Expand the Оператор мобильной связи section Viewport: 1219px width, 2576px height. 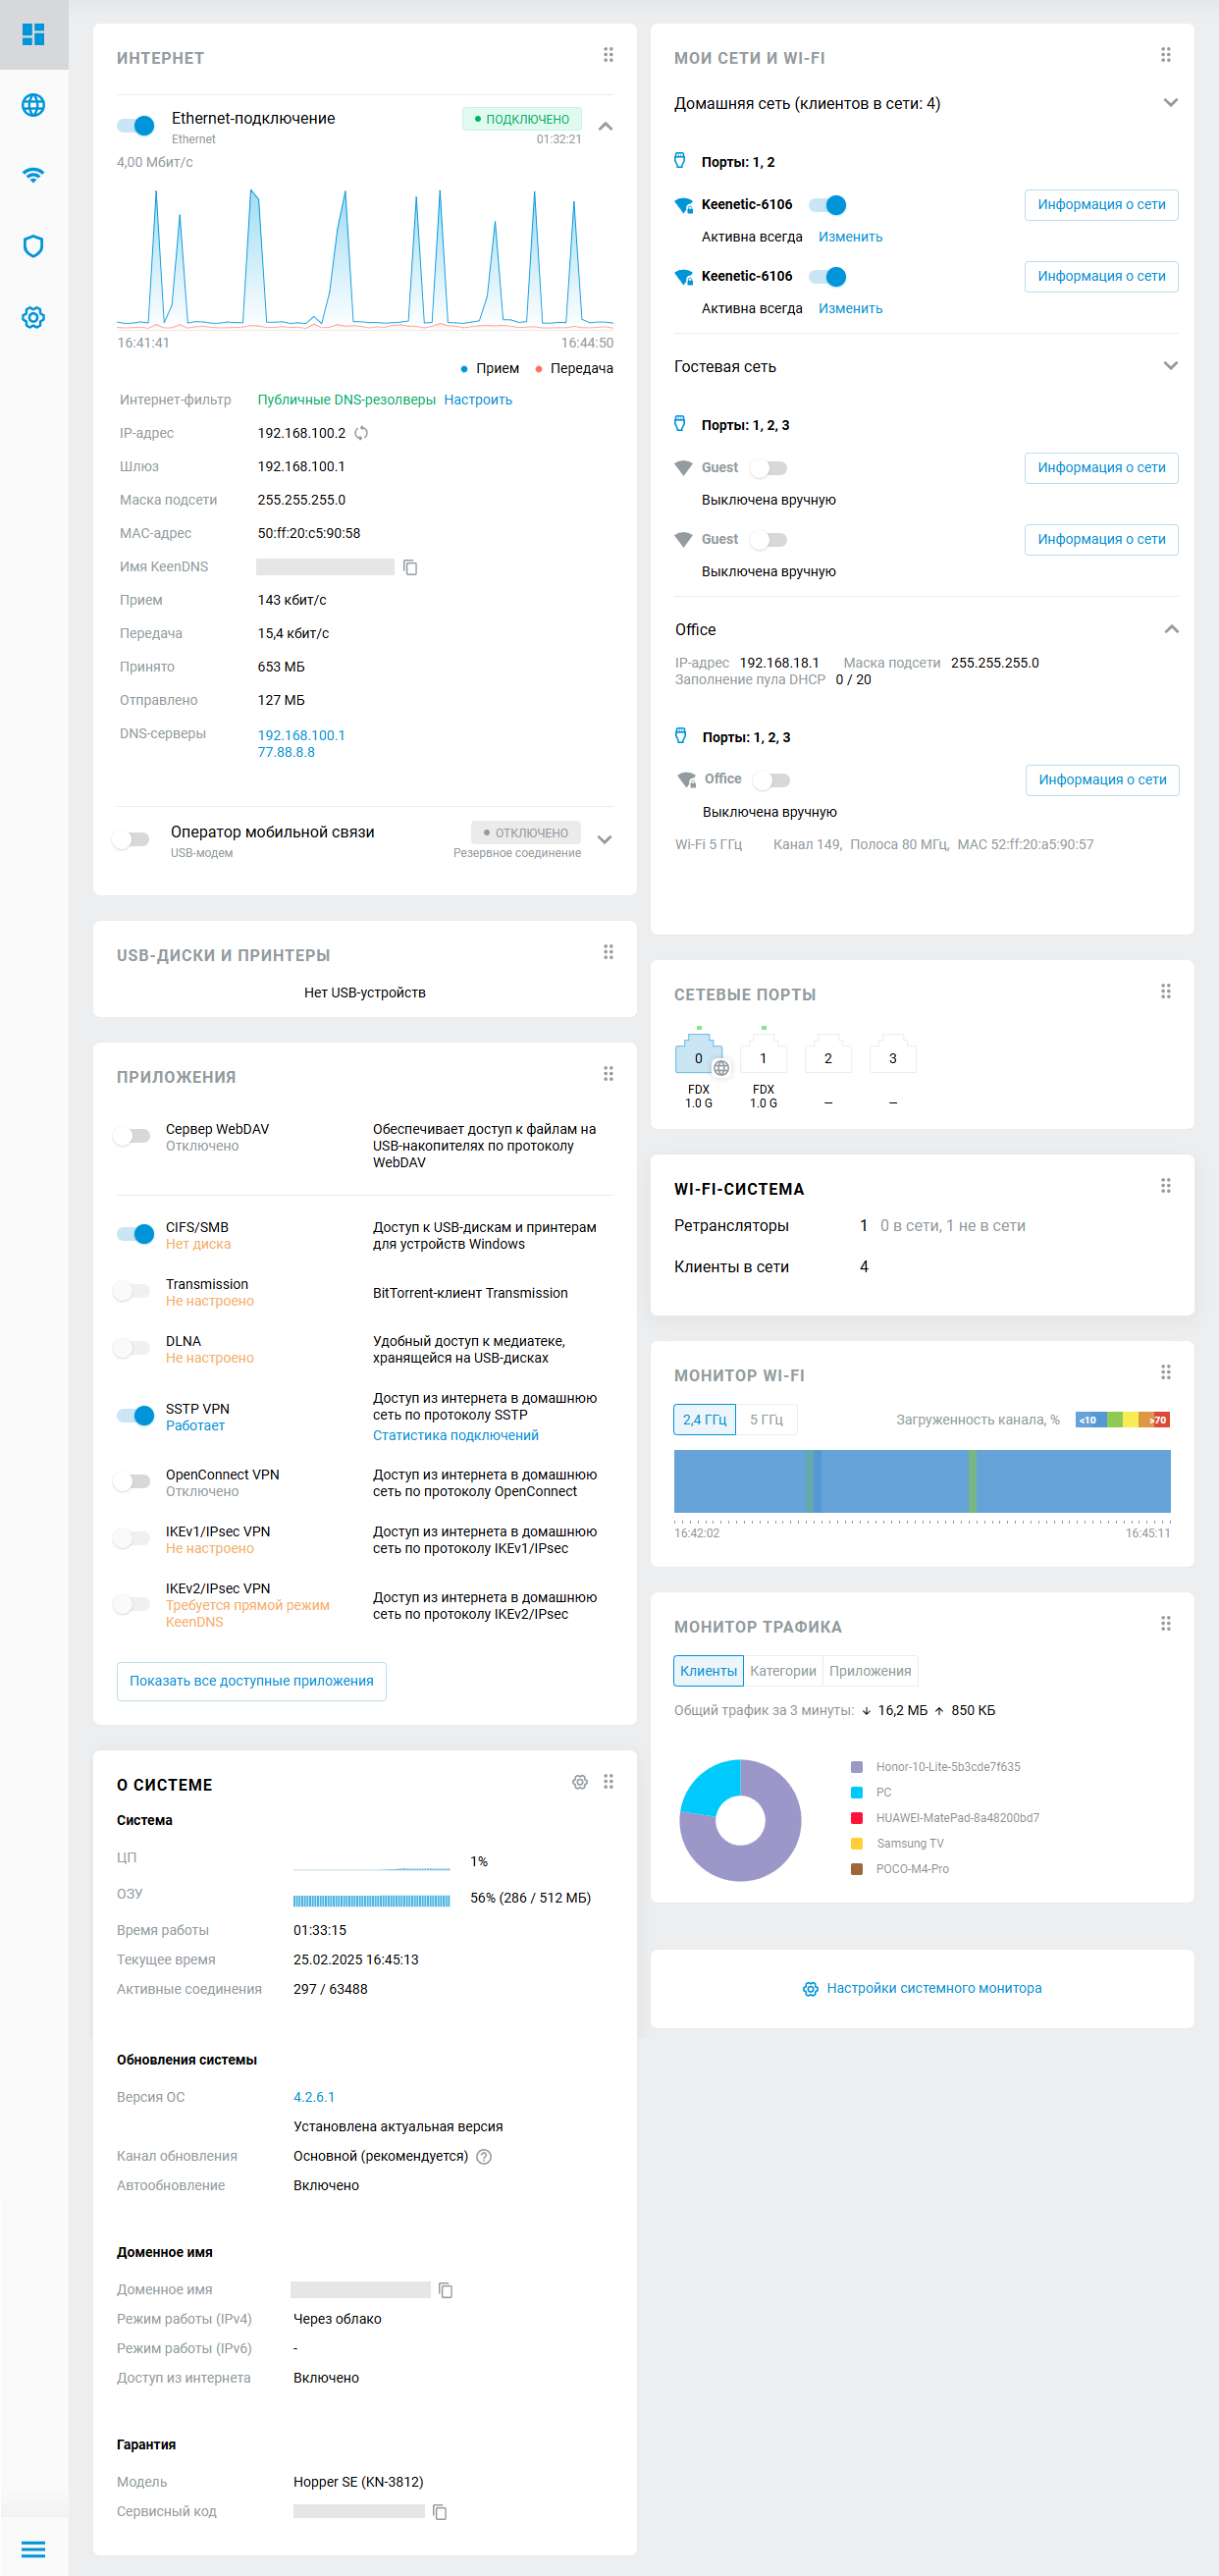click(x=604, y=840)
